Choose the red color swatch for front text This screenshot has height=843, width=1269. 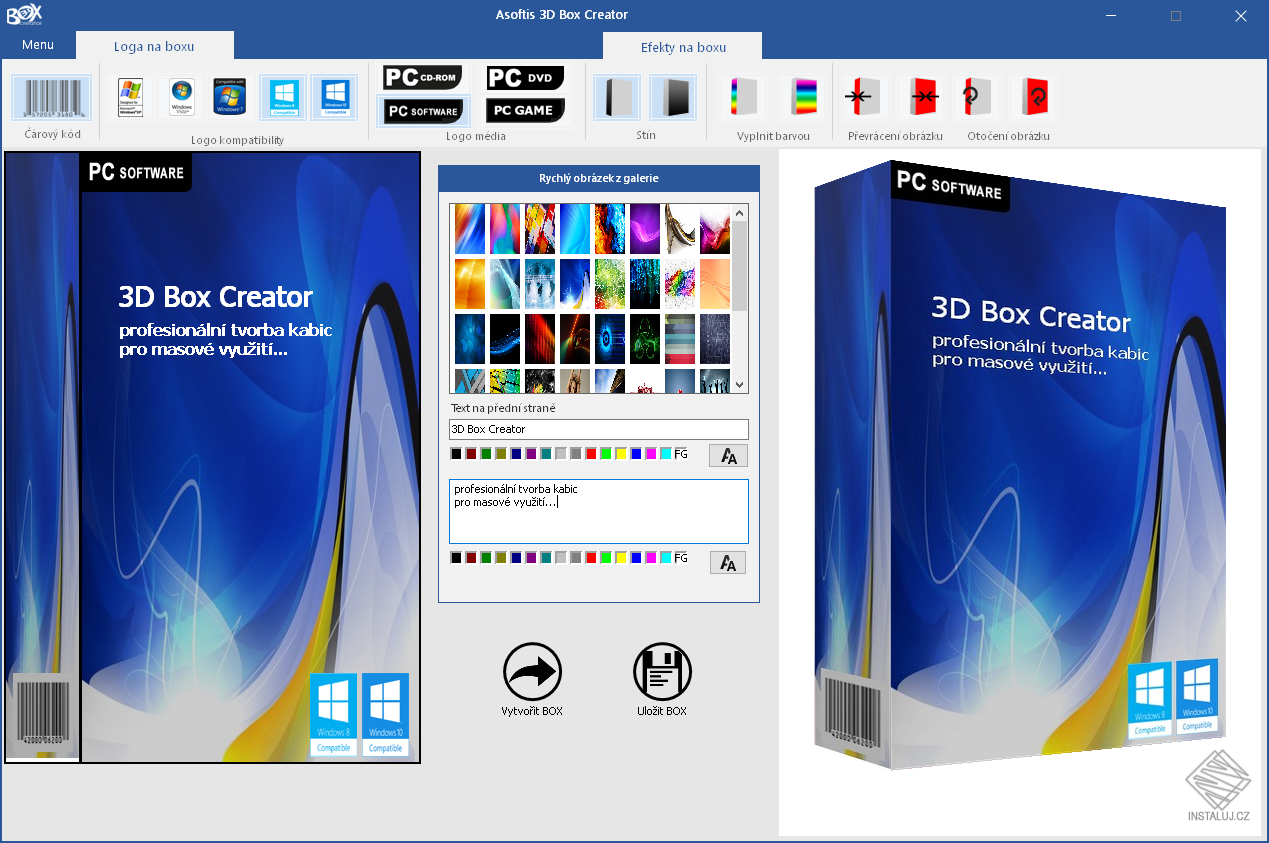point(590,453)
